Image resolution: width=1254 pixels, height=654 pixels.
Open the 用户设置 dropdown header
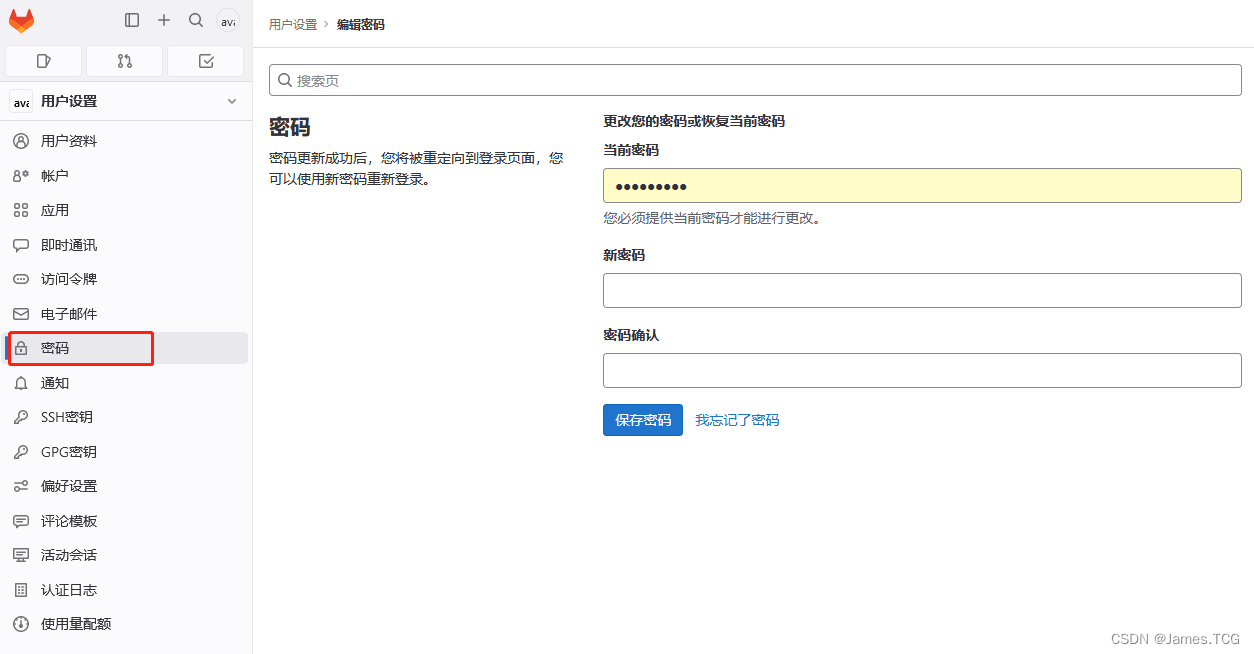tap(69, 101)
